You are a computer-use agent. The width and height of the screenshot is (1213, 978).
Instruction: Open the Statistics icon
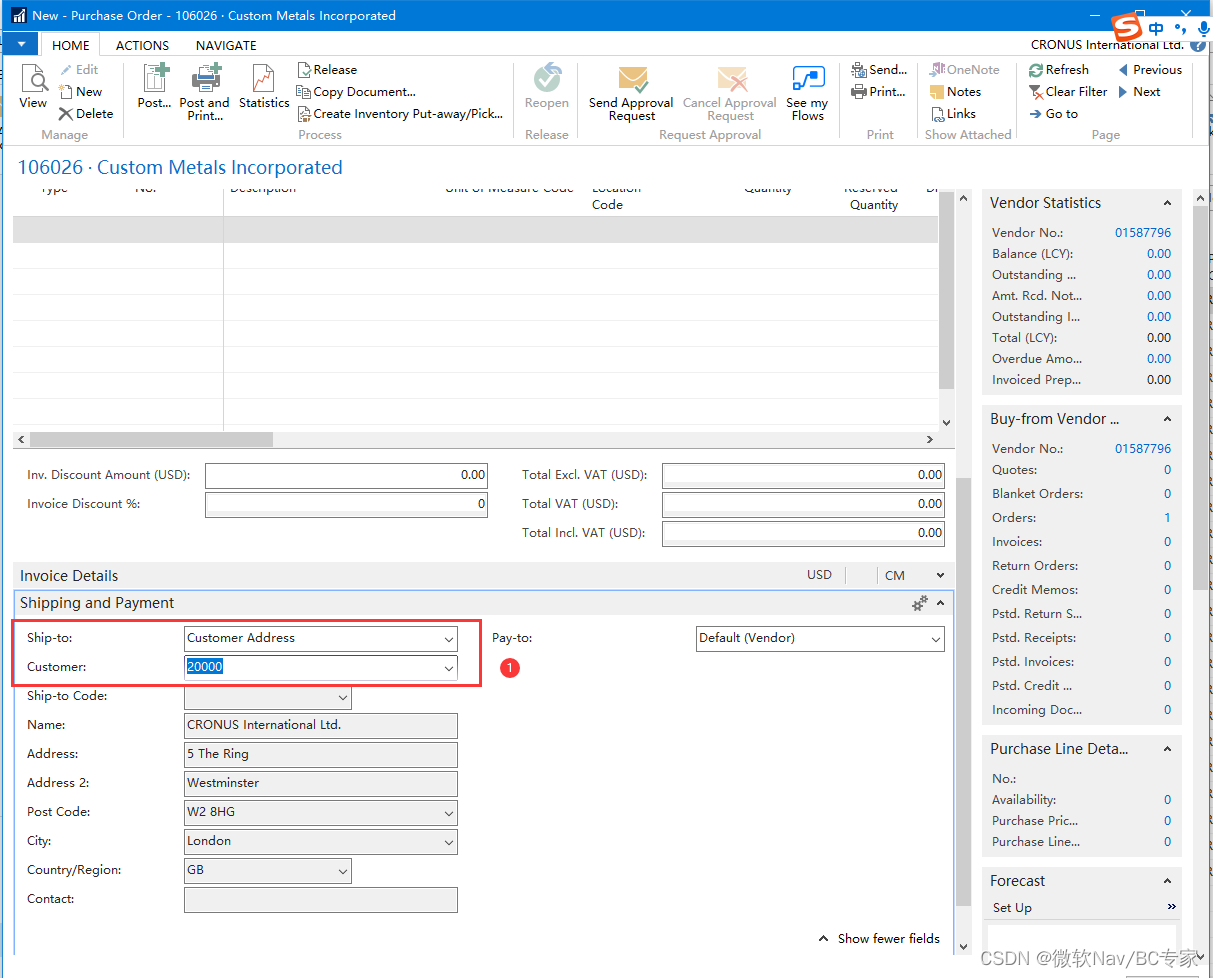pos(264,90)
